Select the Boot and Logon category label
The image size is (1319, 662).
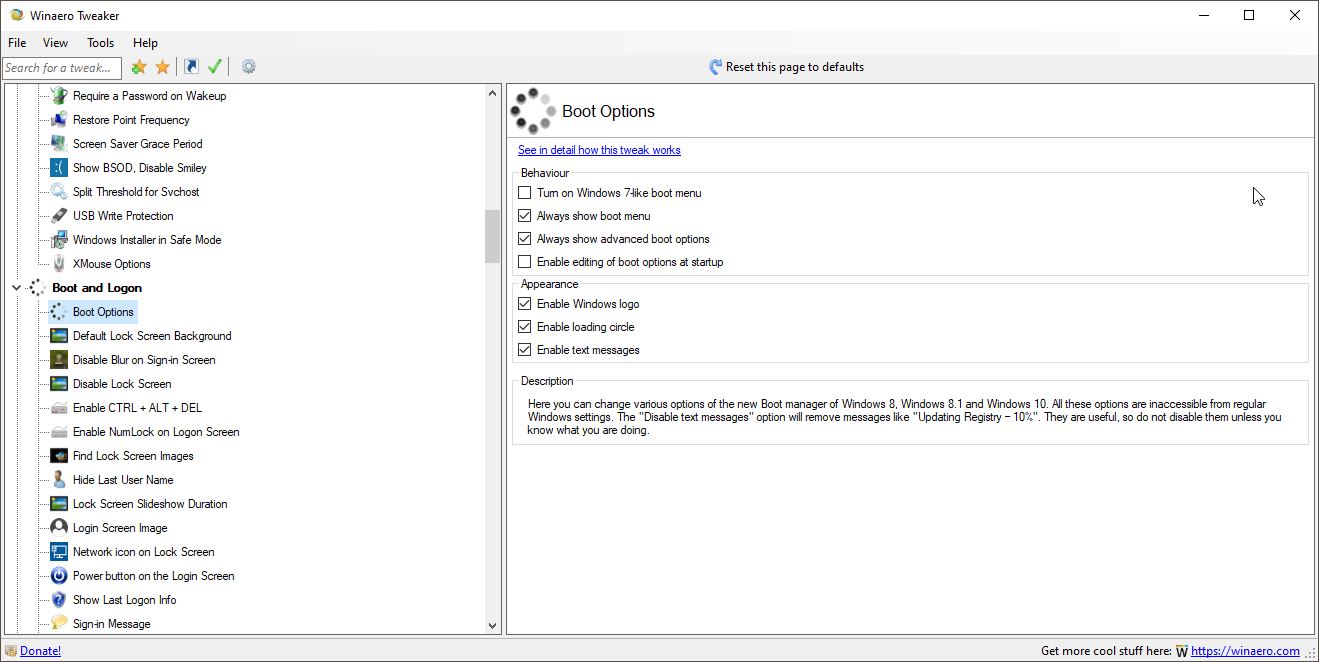pyautogui.click(x=97, y=288)
